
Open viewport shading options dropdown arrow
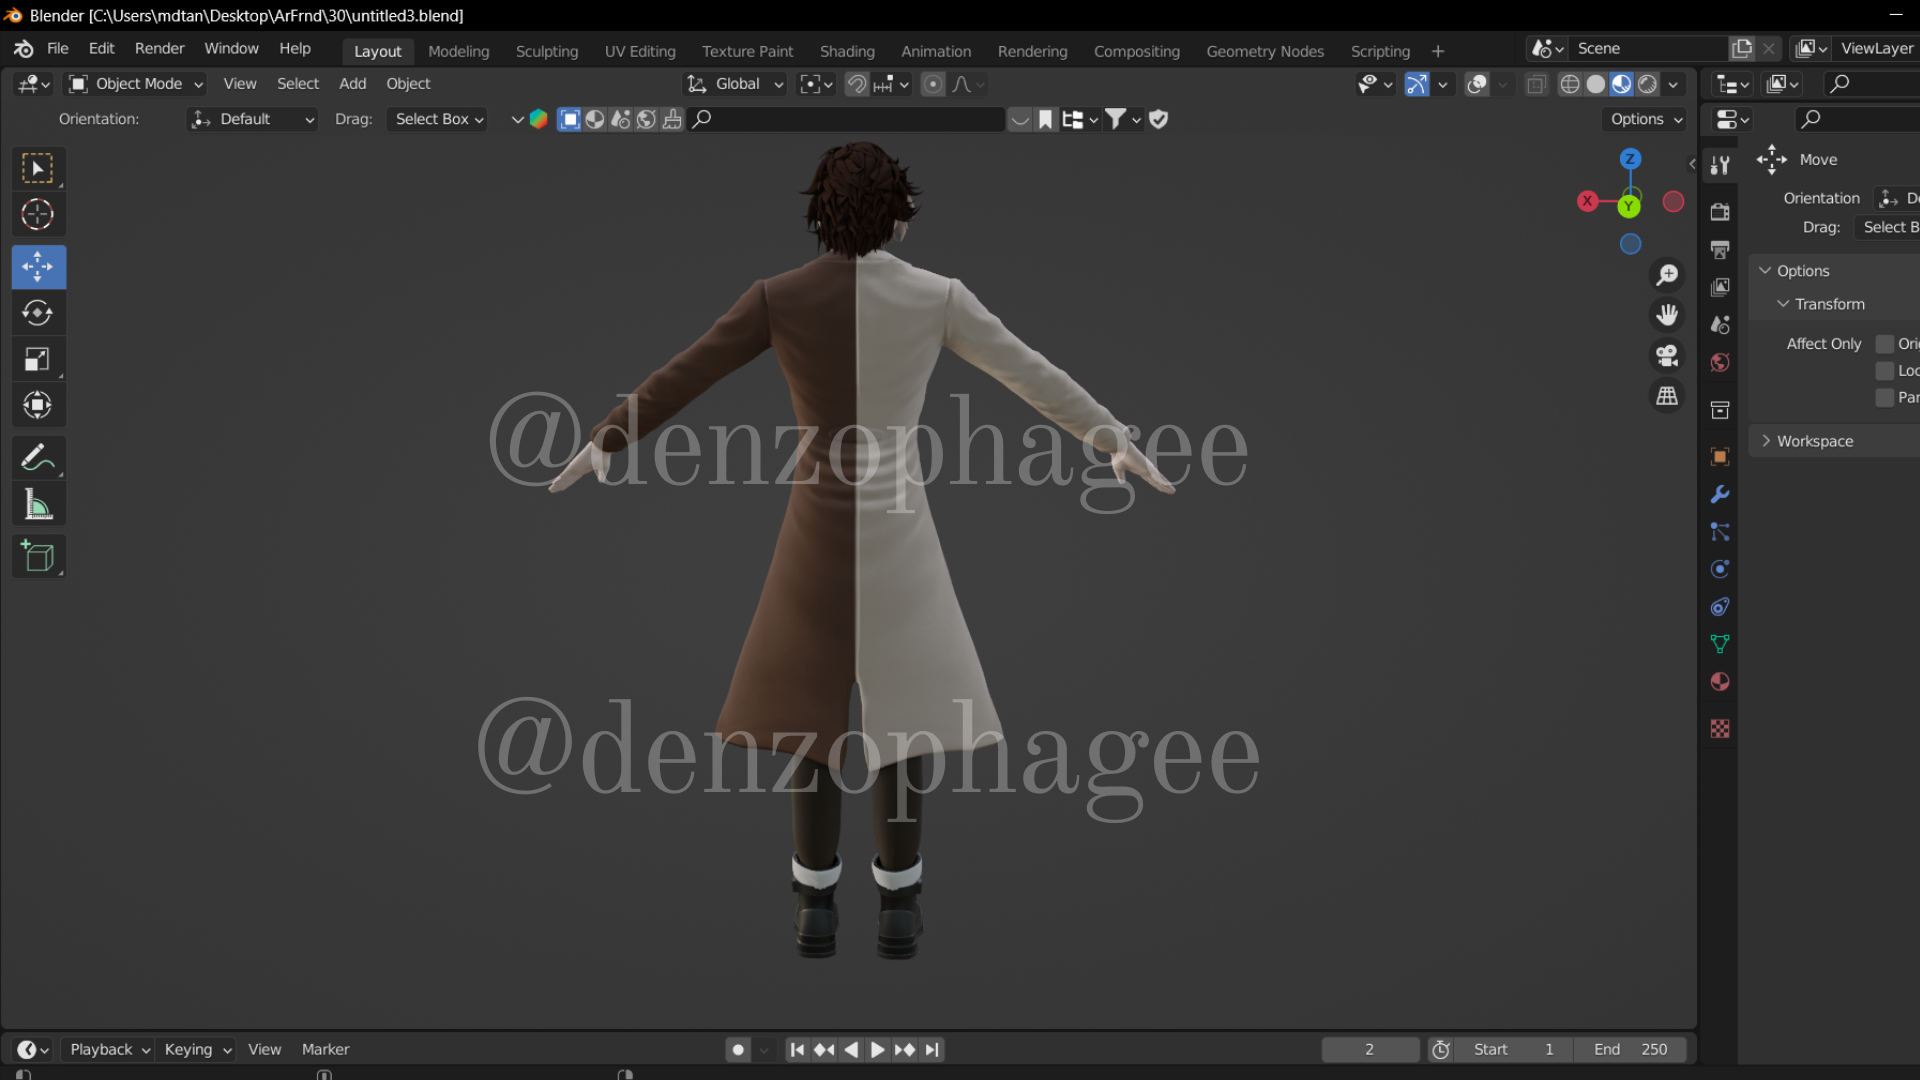1673,85
